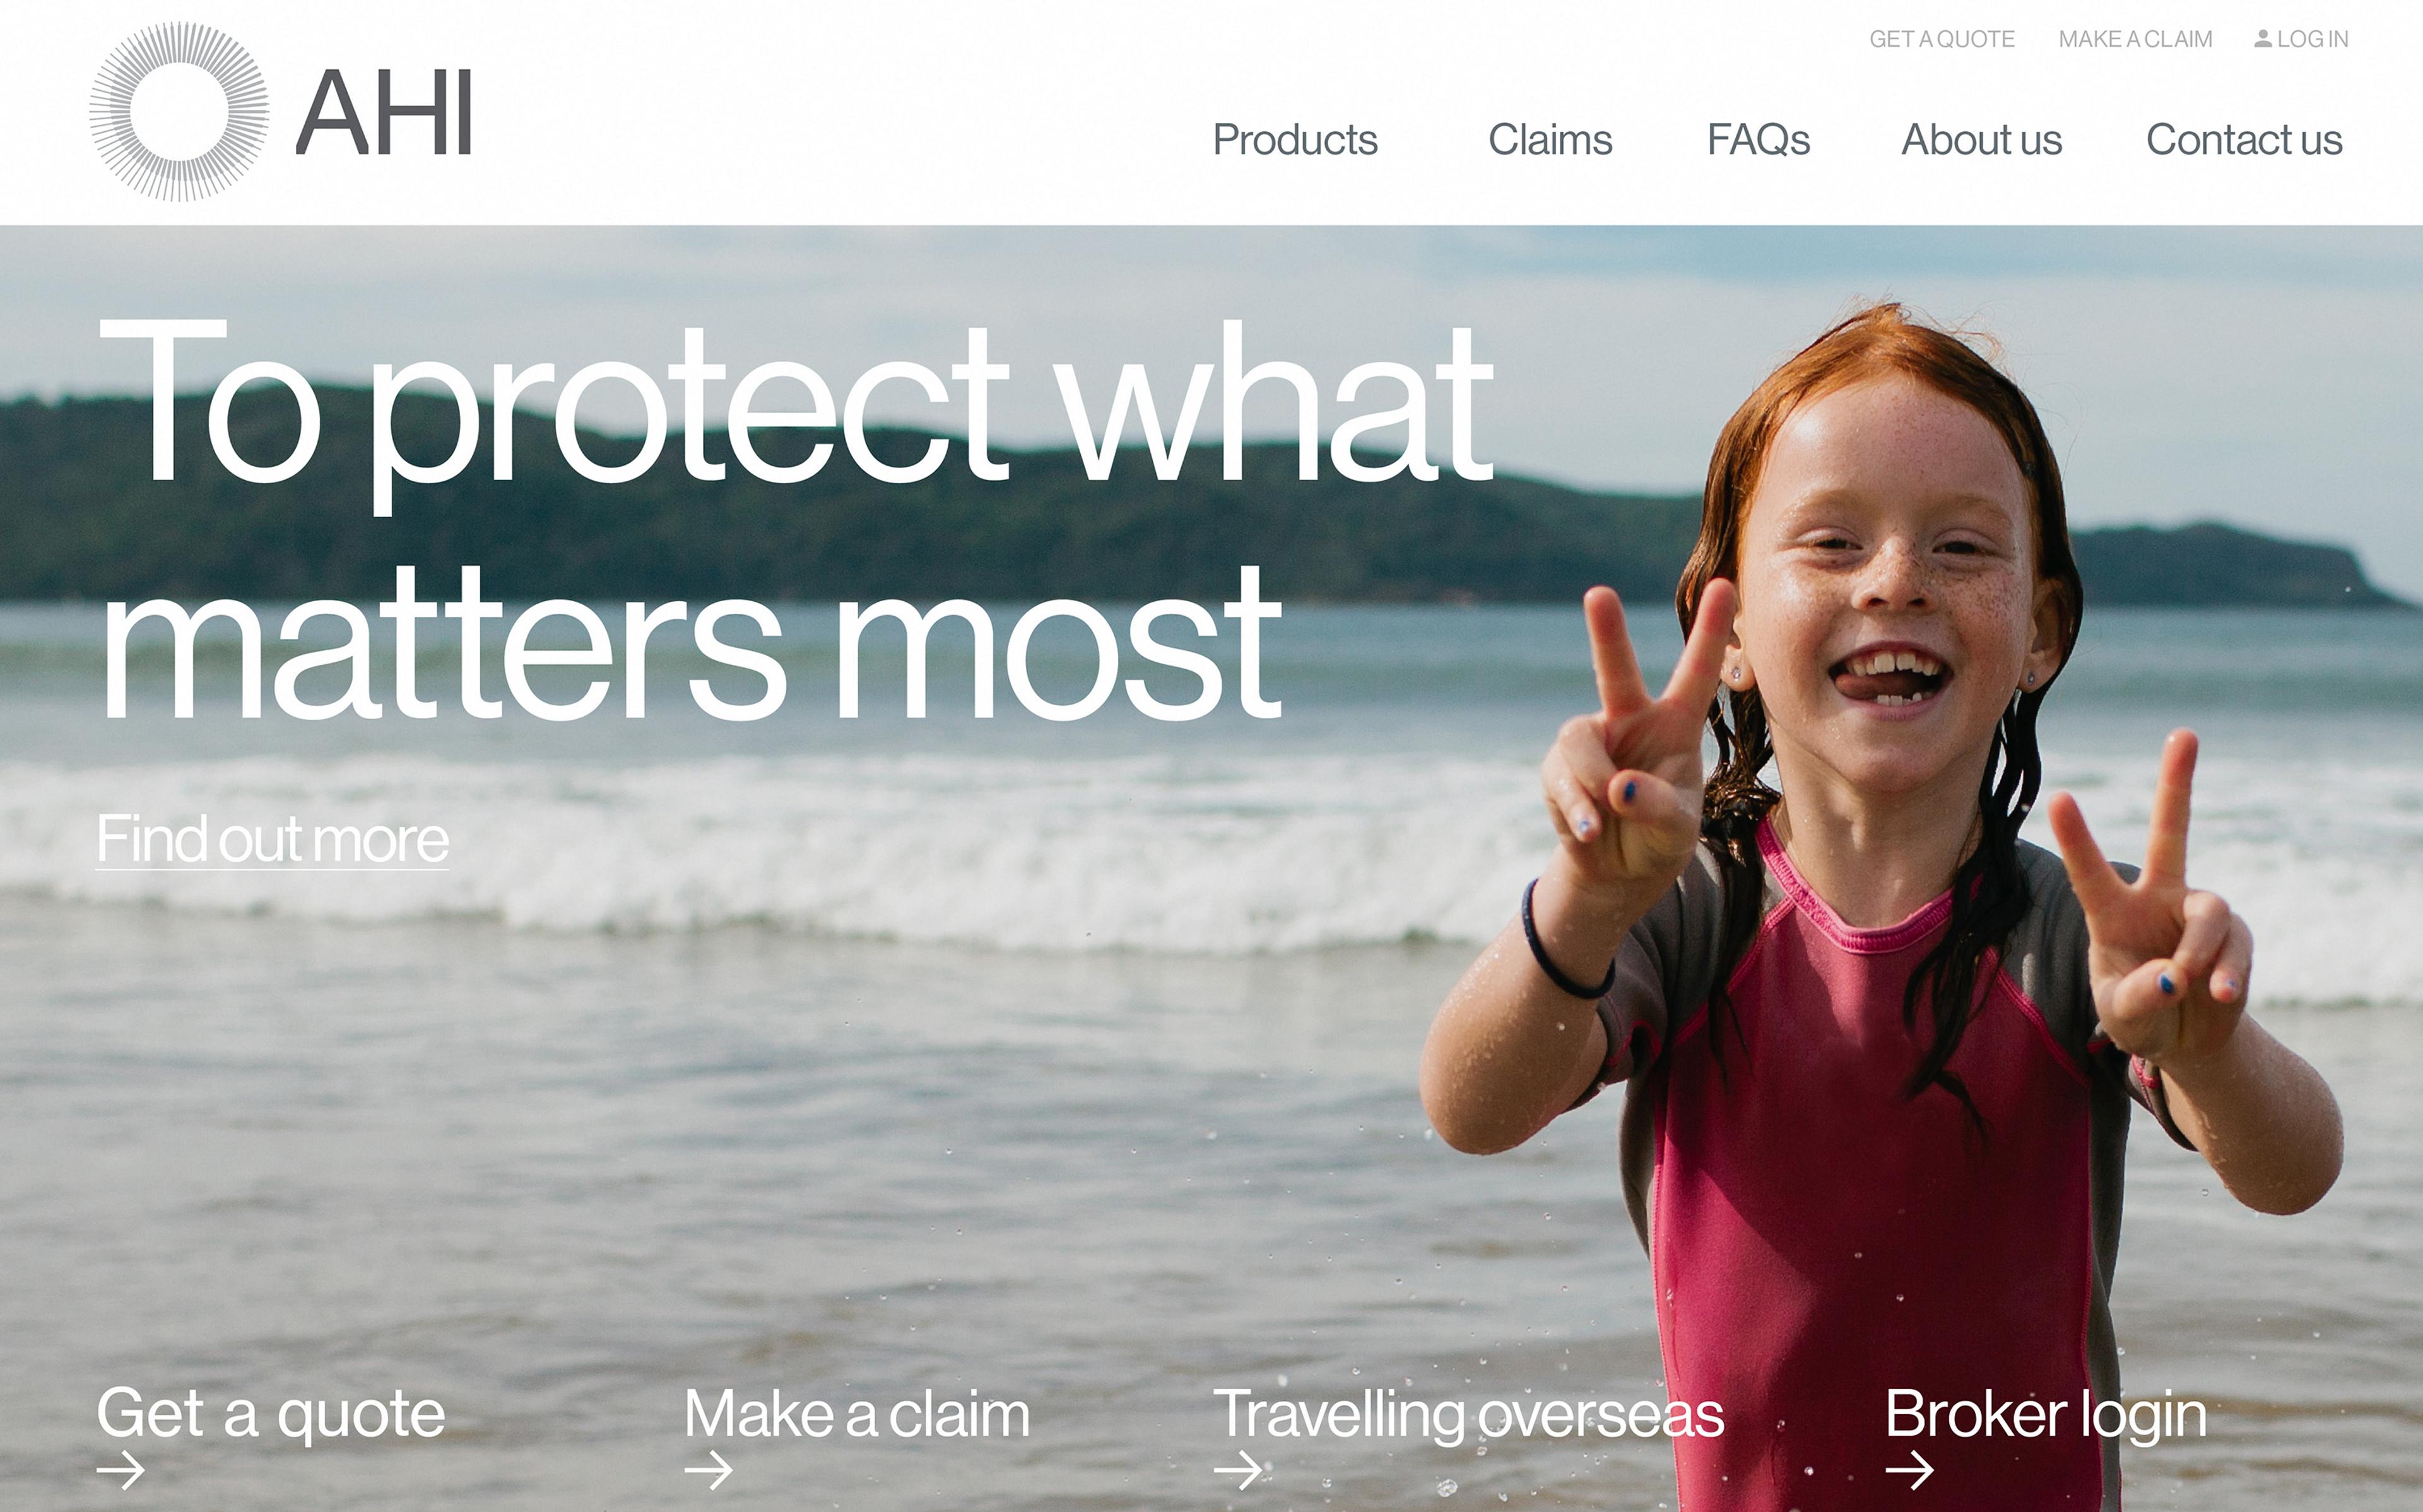Open the About us section
This screenshot has width=2423, height=1512.
(1981, 140)
